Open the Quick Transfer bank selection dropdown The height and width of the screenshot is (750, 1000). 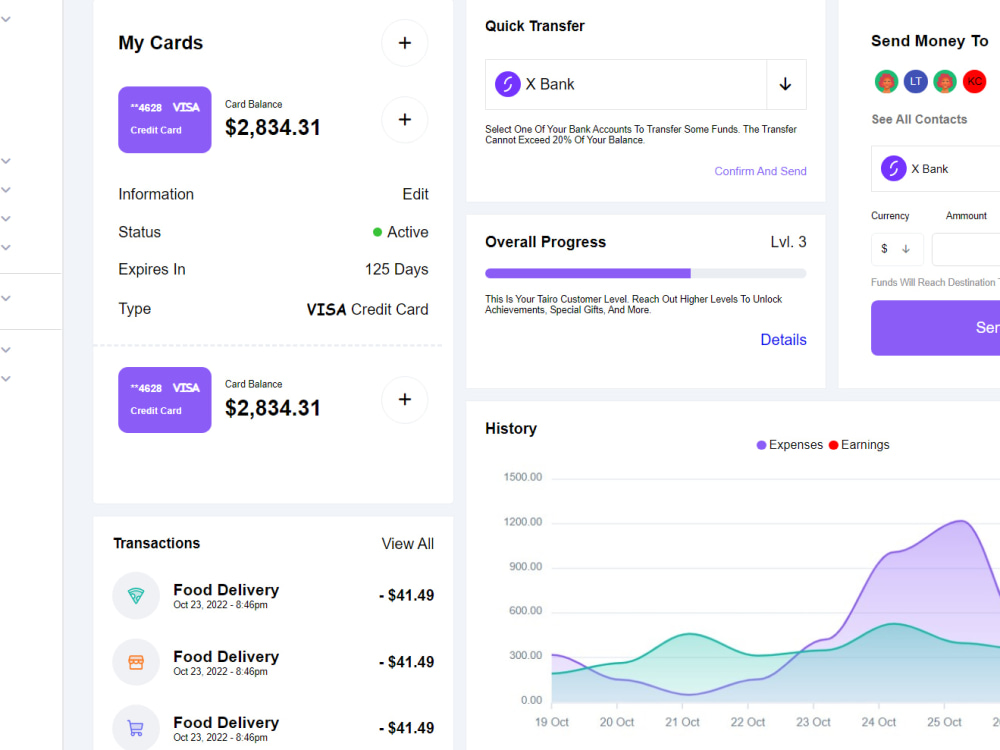click(x=787, y=84)
